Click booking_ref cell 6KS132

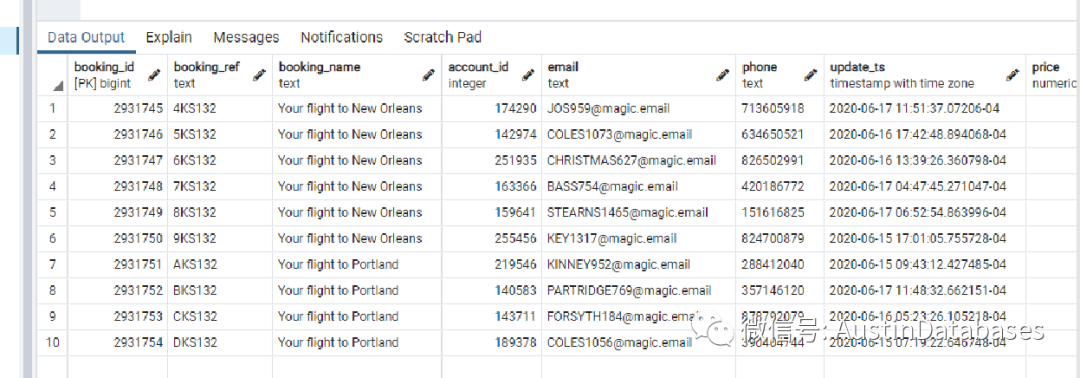[220, 160]
